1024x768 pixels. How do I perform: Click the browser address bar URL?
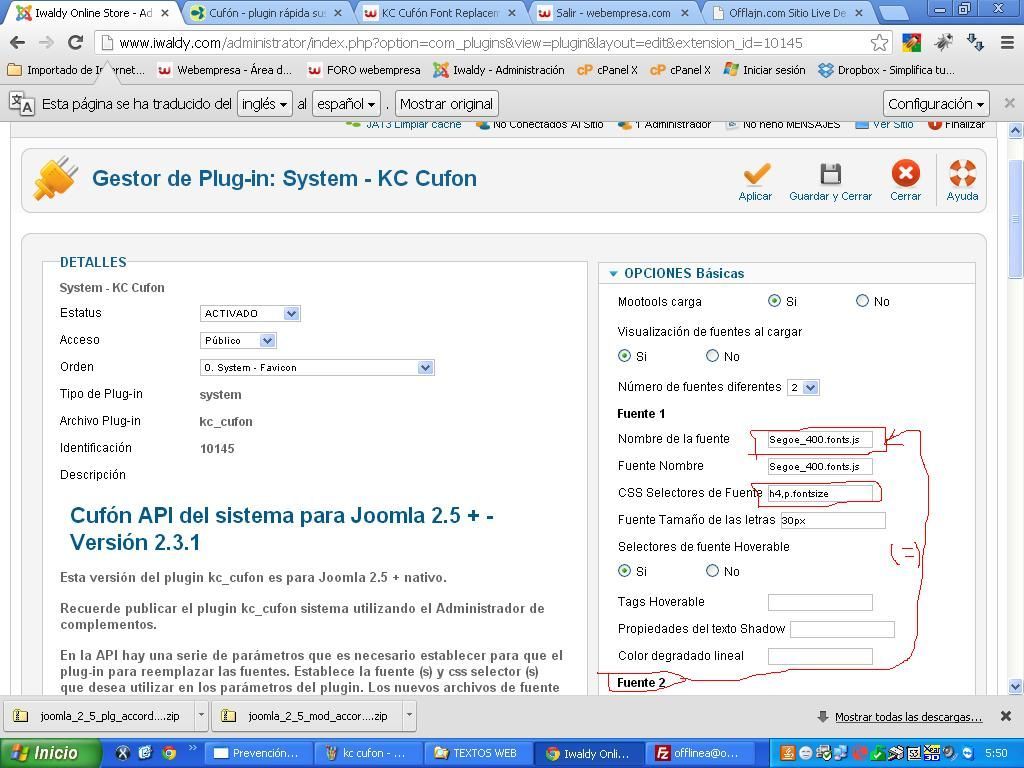(461, 43)
